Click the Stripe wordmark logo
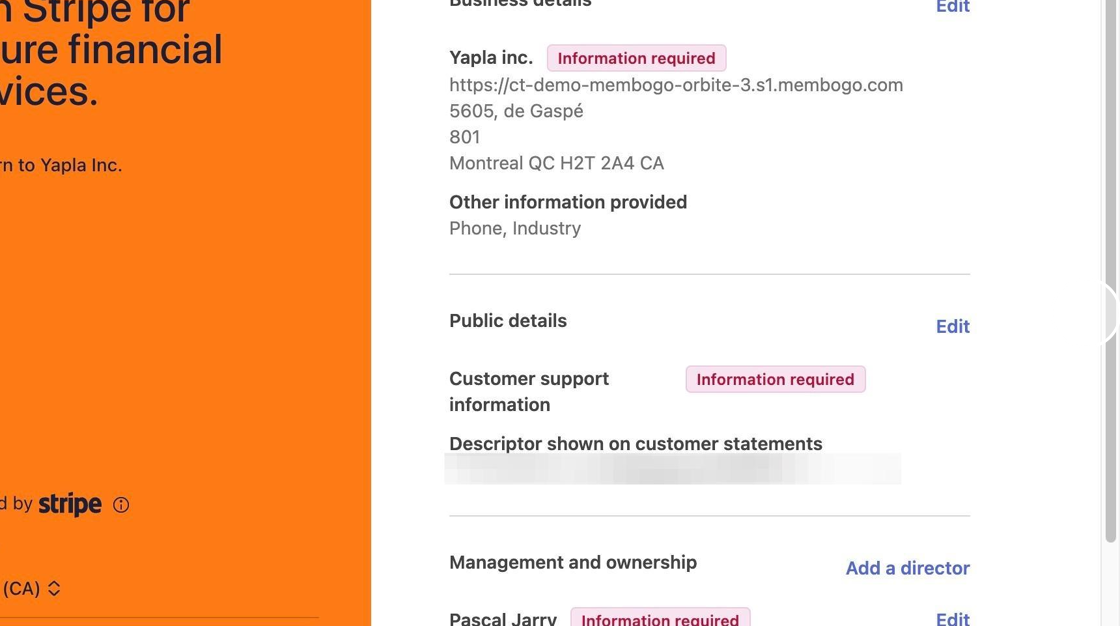 70,505
